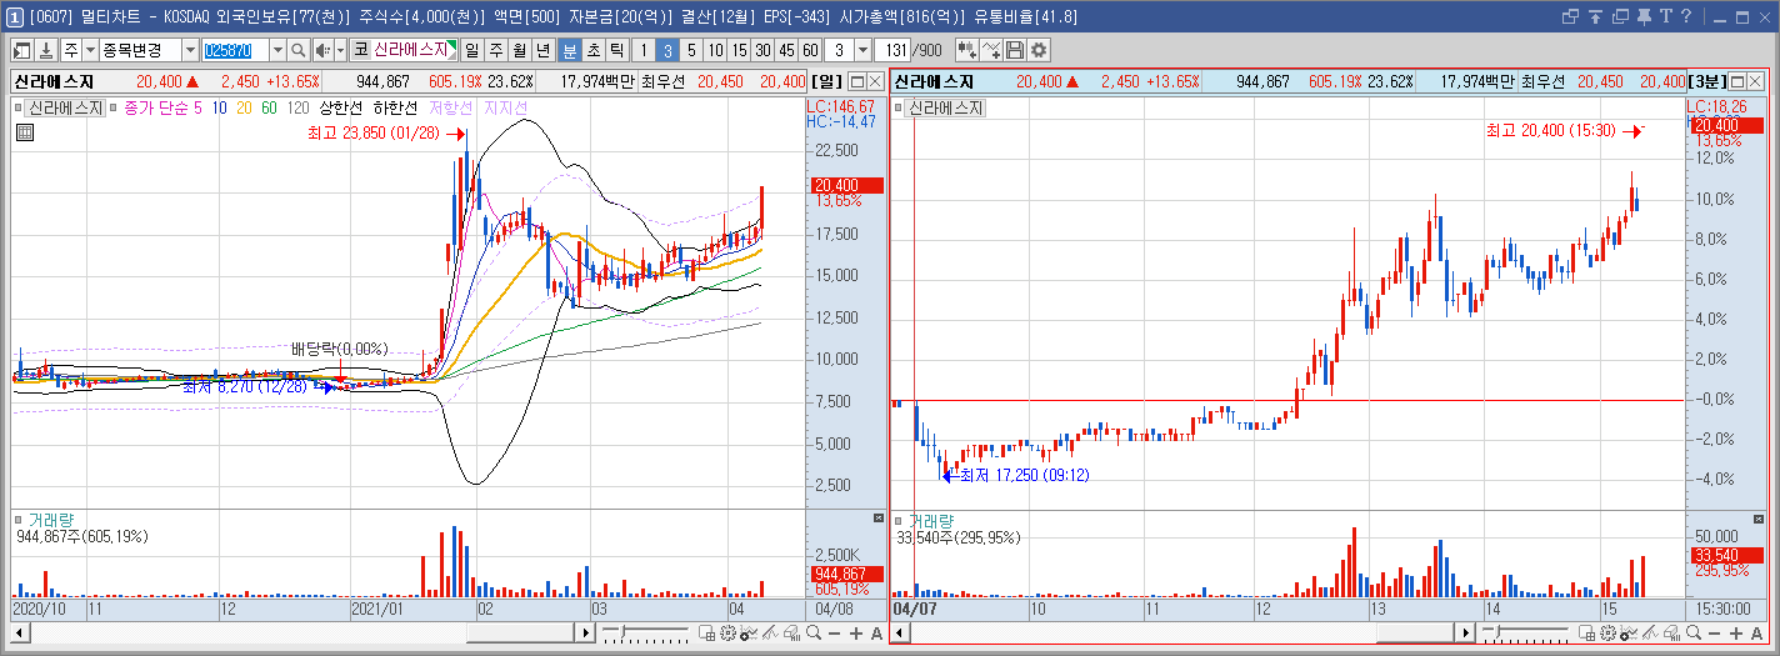Click the stock code field 025870
This screenshot has width=1780, height=656.
(x=235, y=50)
